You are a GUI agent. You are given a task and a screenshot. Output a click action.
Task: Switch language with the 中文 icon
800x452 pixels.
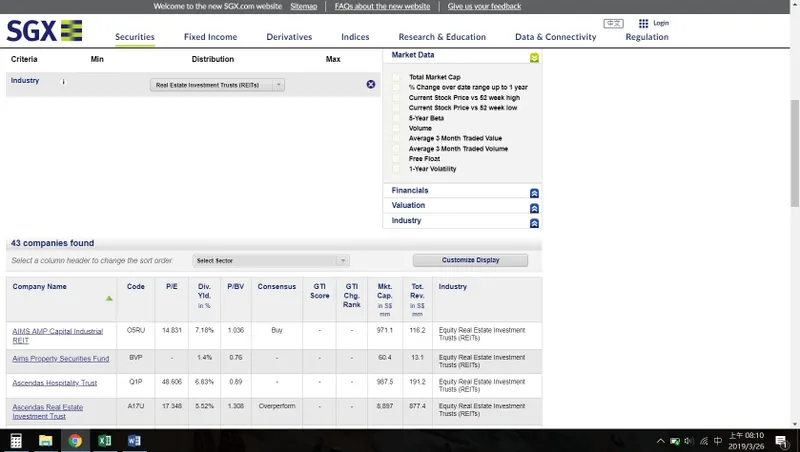(x=613, y=23)
